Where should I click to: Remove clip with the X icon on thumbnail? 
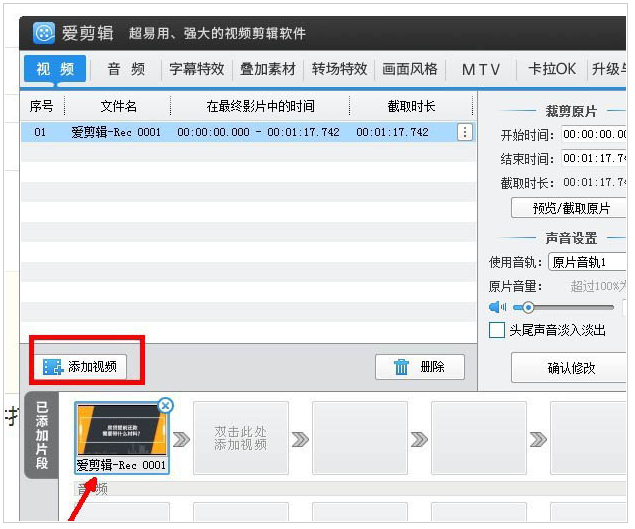click(166, 405)
